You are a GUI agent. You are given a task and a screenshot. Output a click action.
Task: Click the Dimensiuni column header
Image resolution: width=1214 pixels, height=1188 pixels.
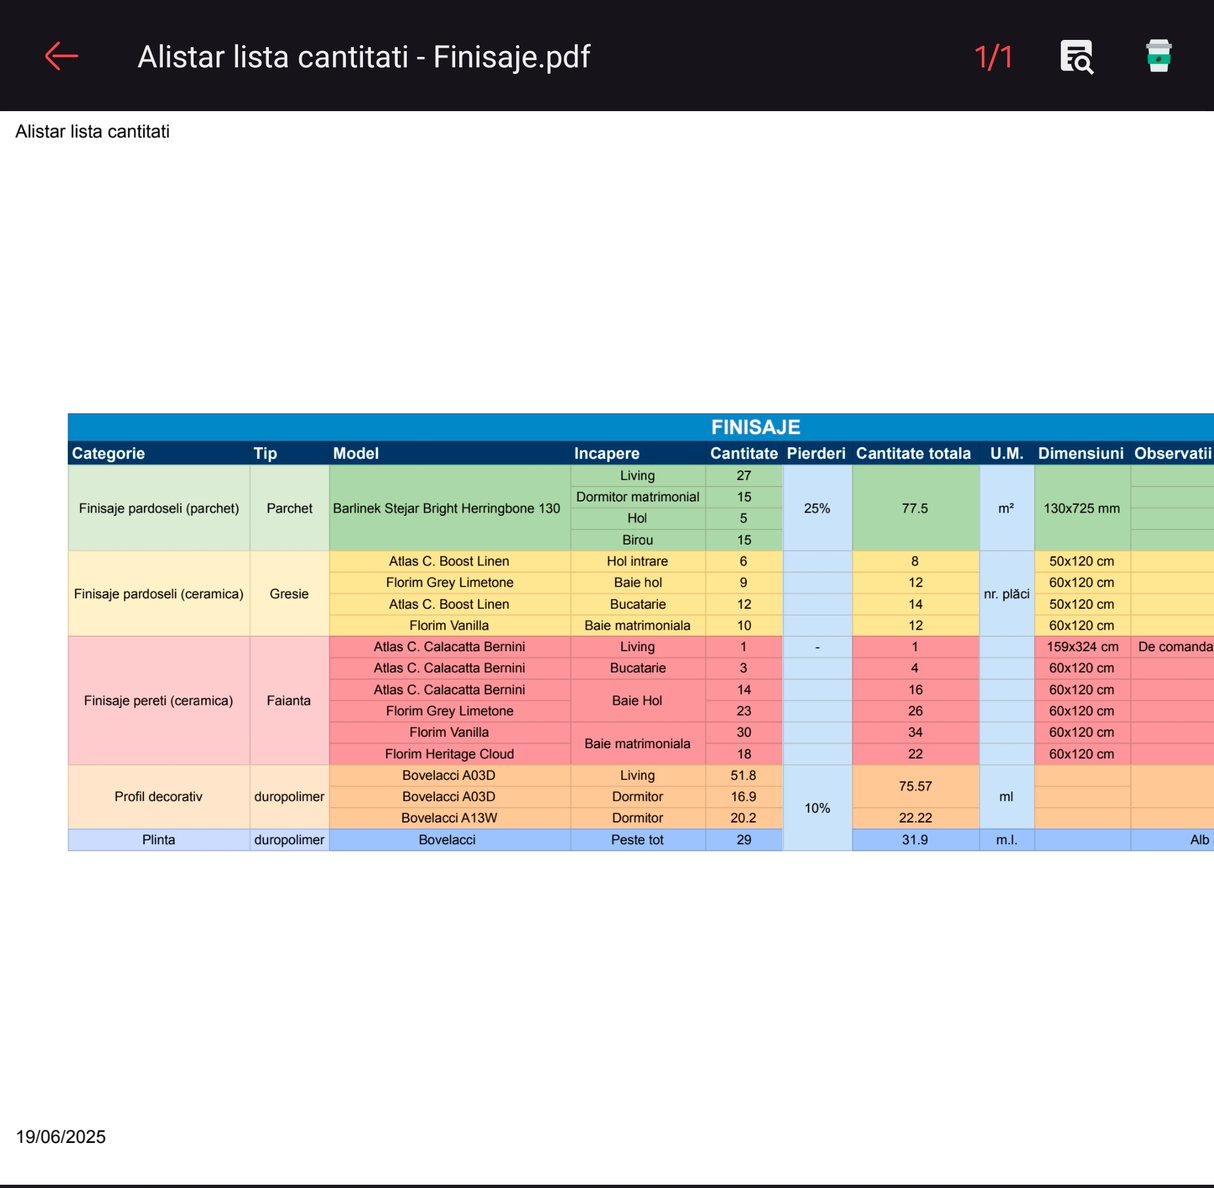point(1081,453)
